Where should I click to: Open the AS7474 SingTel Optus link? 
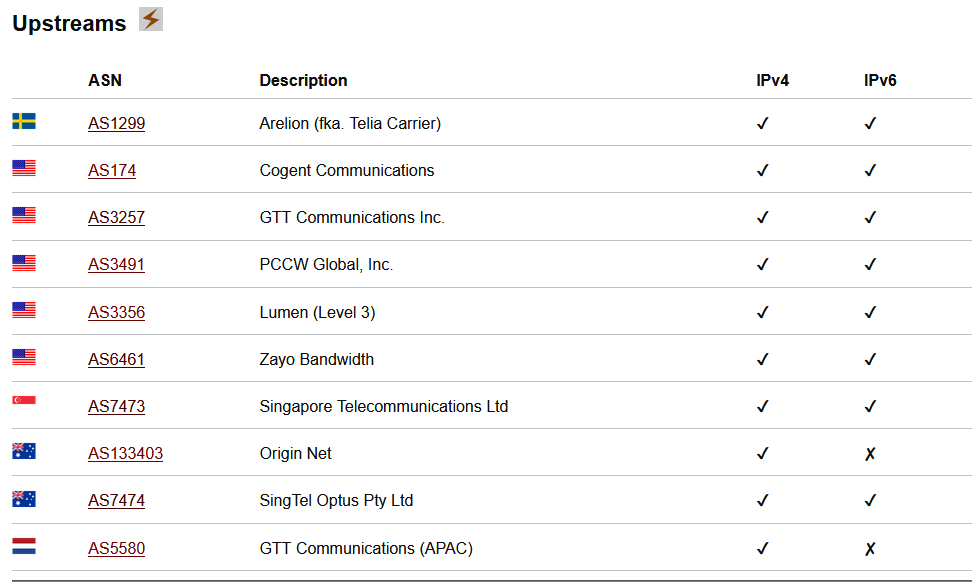coord(117,501)
